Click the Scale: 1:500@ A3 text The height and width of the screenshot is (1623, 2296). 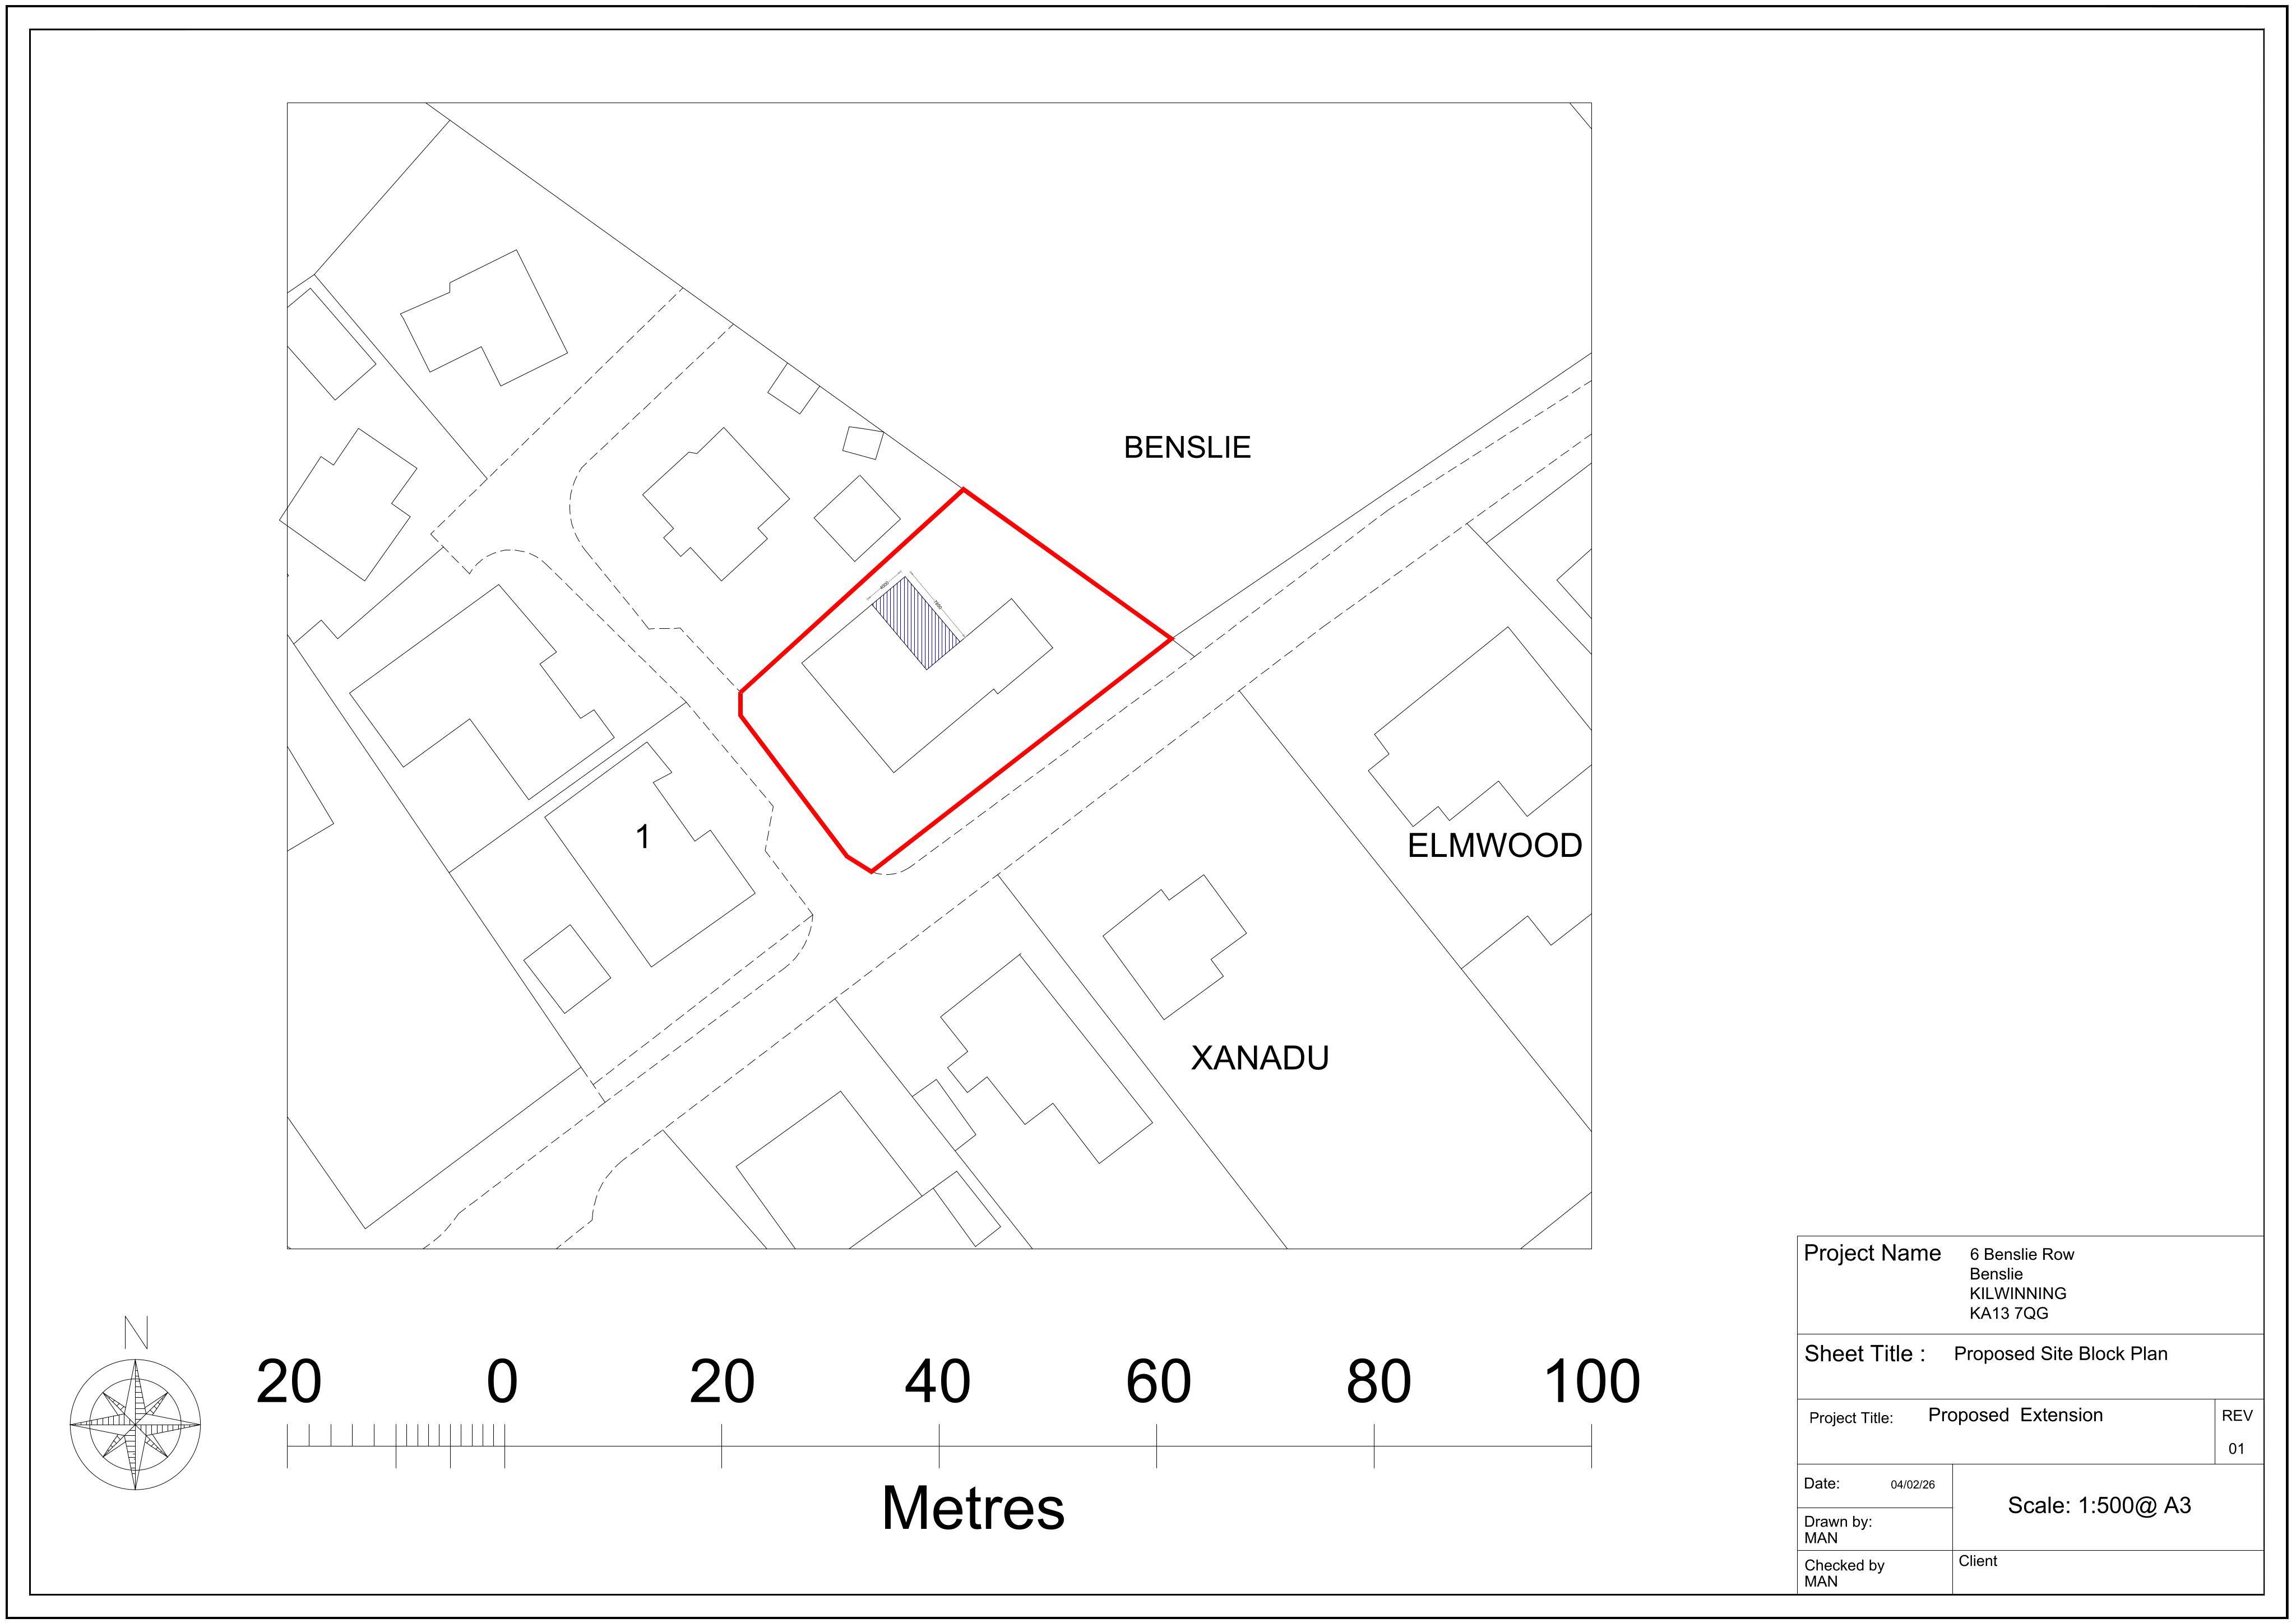point(2099,1506)
